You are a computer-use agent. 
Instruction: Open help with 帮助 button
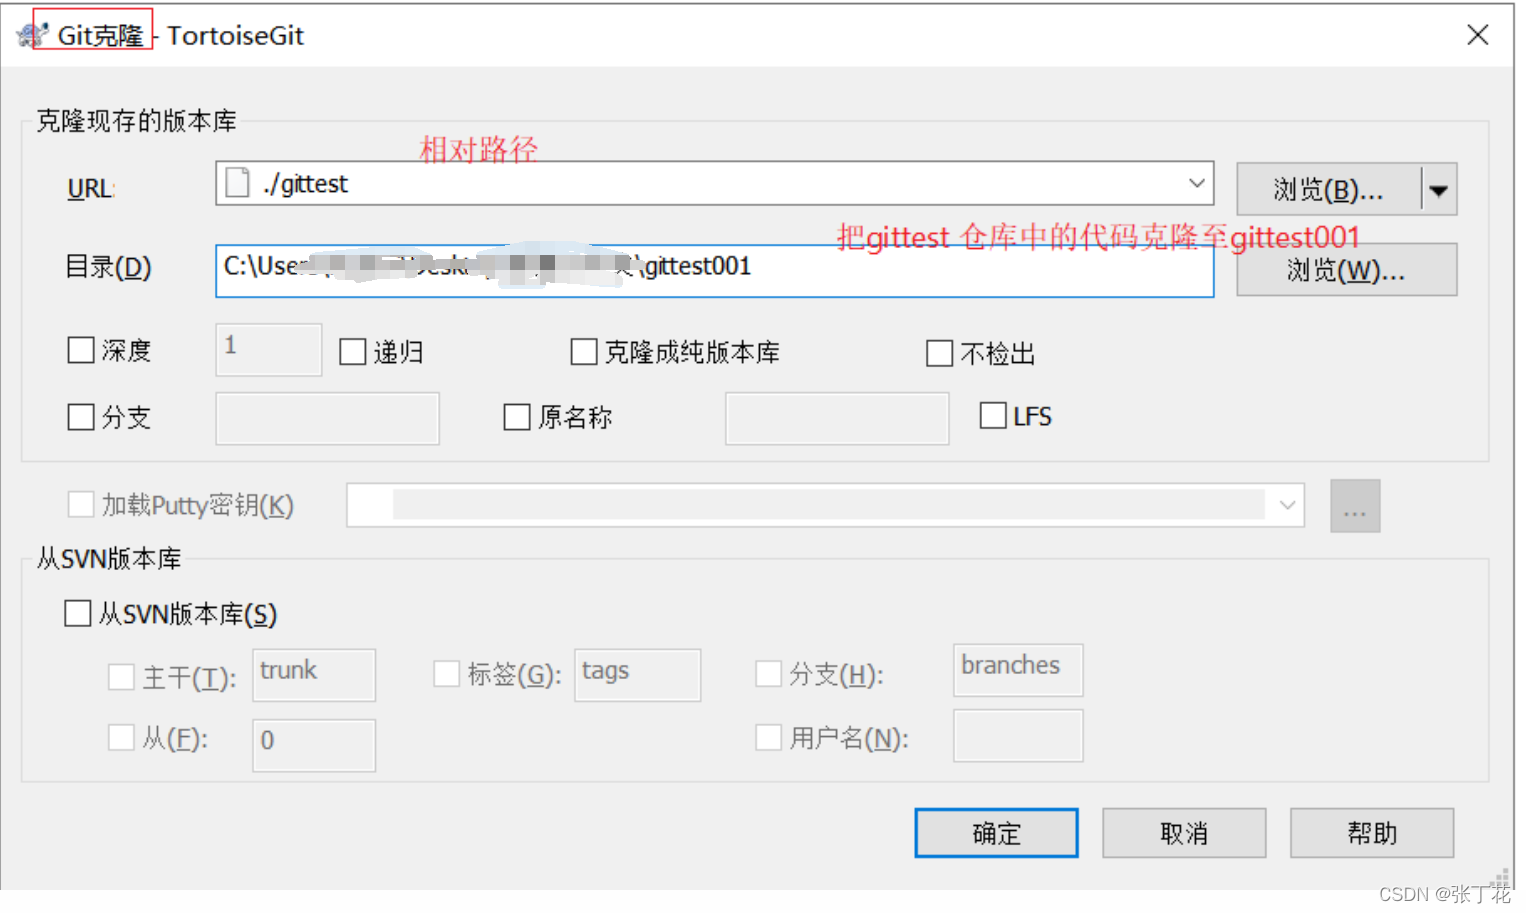tap(1372, 833)
